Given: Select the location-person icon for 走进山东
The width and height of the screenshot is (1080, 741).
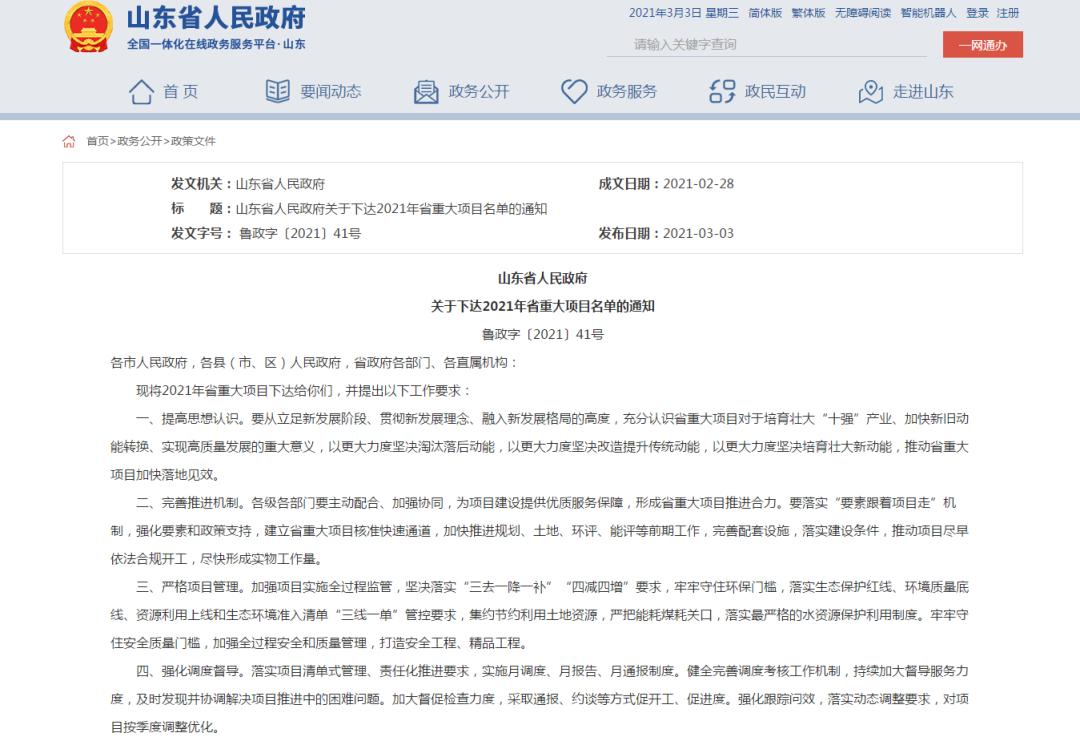Looking at the screenshot, I should pyautogui.click(x=870, y=90).
